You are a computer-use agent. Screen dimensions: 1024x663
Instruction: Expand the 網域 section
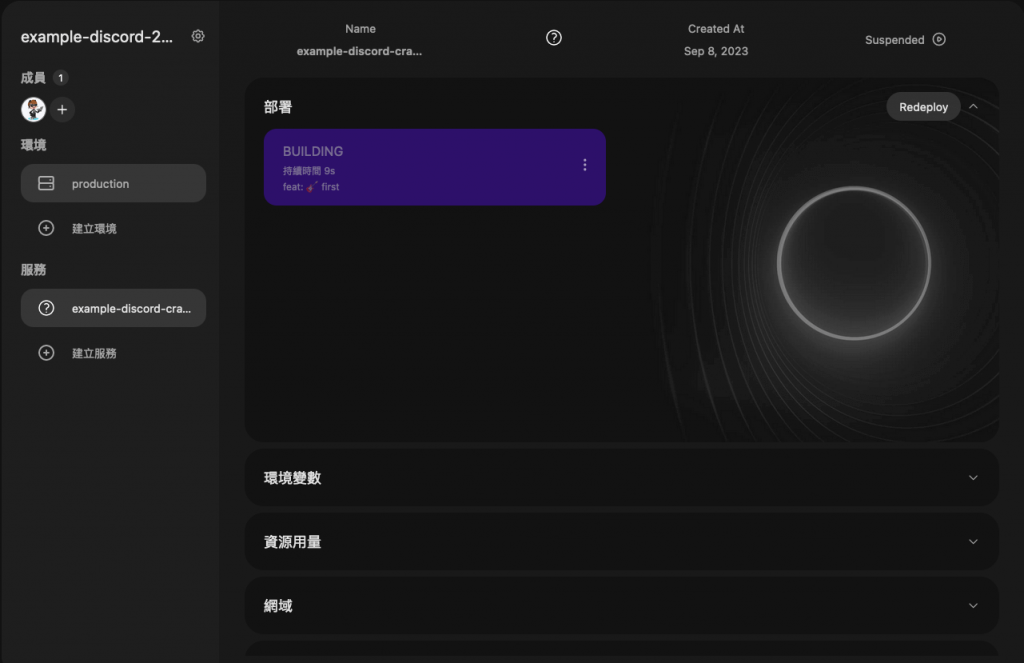tap(621, 606)
